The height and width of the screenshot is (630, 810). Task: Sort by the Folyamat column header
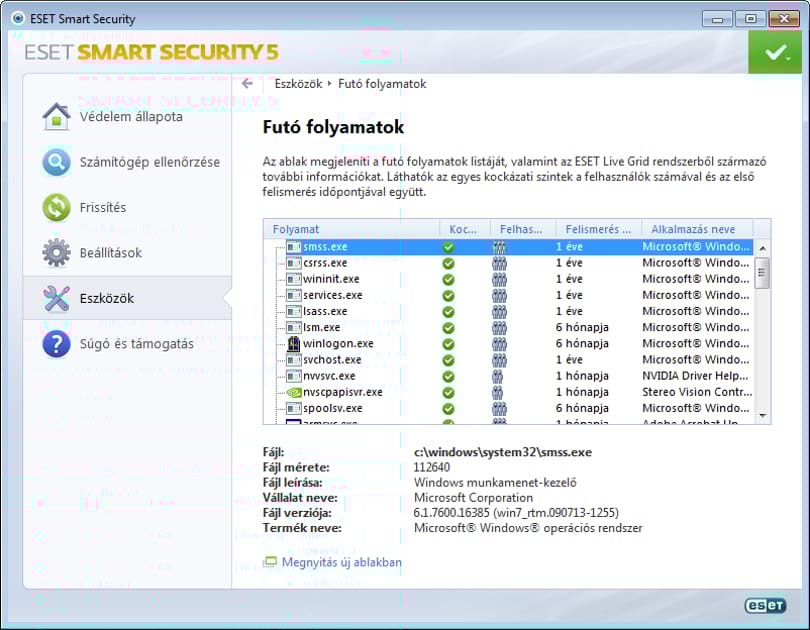point(352,229)
